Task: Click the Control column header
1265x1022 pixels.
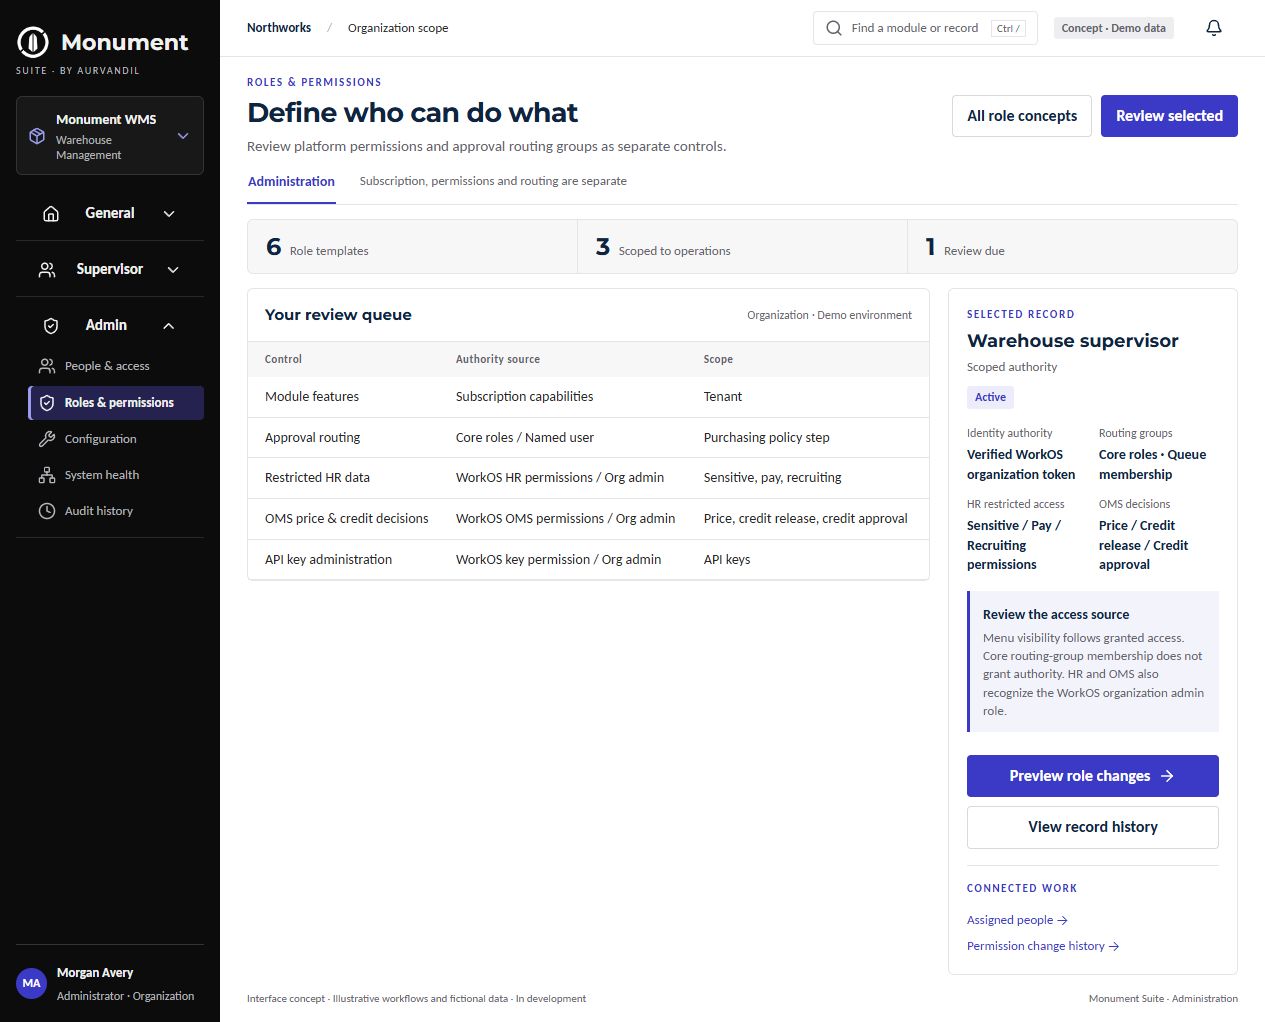Action: click(x=283, y=359)
